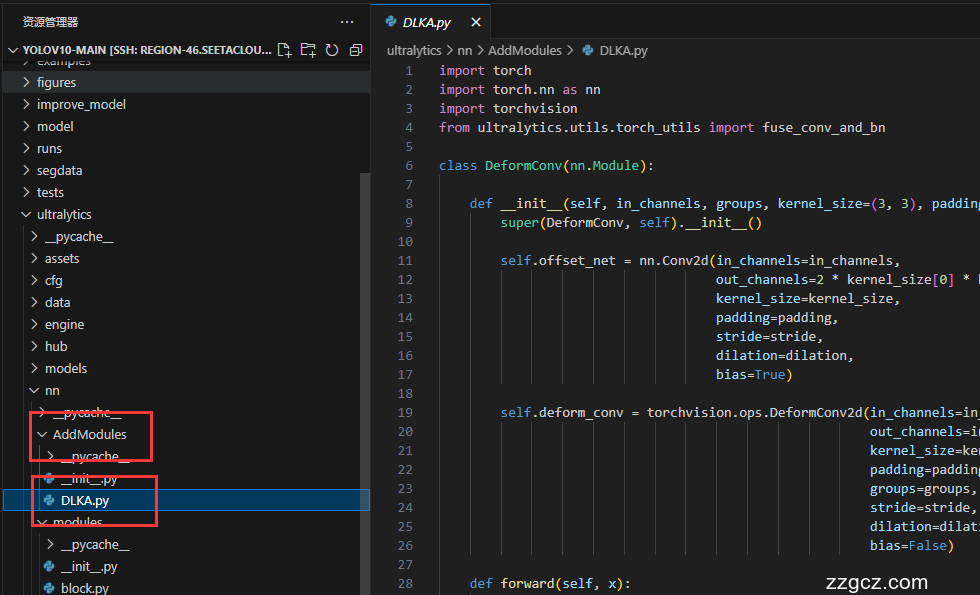Close the DLKA.py editor tab
The image size is (980, 595).
[x=475, y=22]
